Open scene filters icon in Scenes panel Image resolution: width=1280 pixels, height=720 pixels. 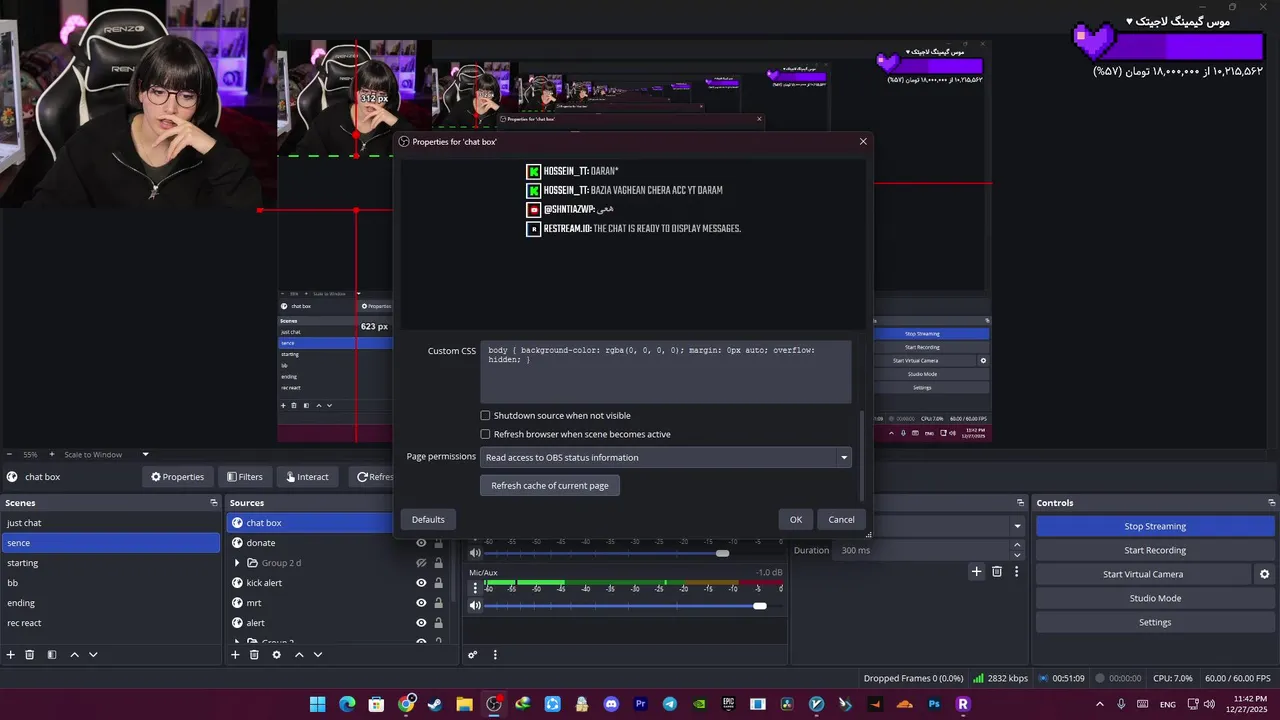coord(51,655)
